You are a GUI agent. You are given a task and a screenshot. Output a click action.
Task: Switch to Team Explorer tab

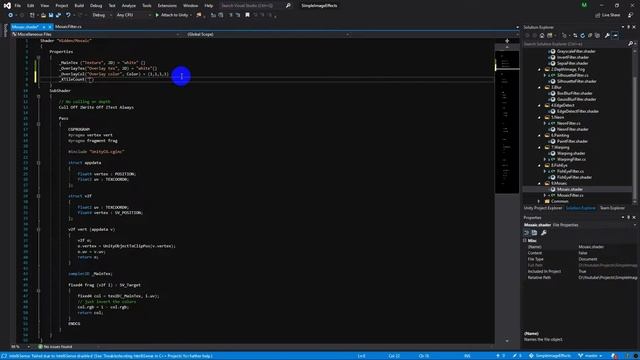(x=612, y=208)
